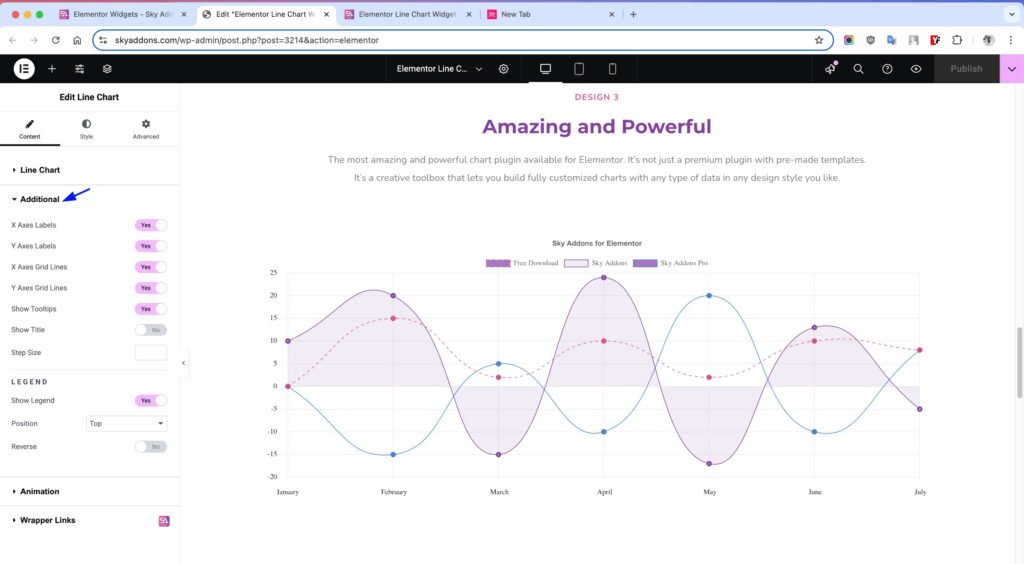Open the help question mark icon
This screenshot has height=564, width=1024.
pos(887,69)
